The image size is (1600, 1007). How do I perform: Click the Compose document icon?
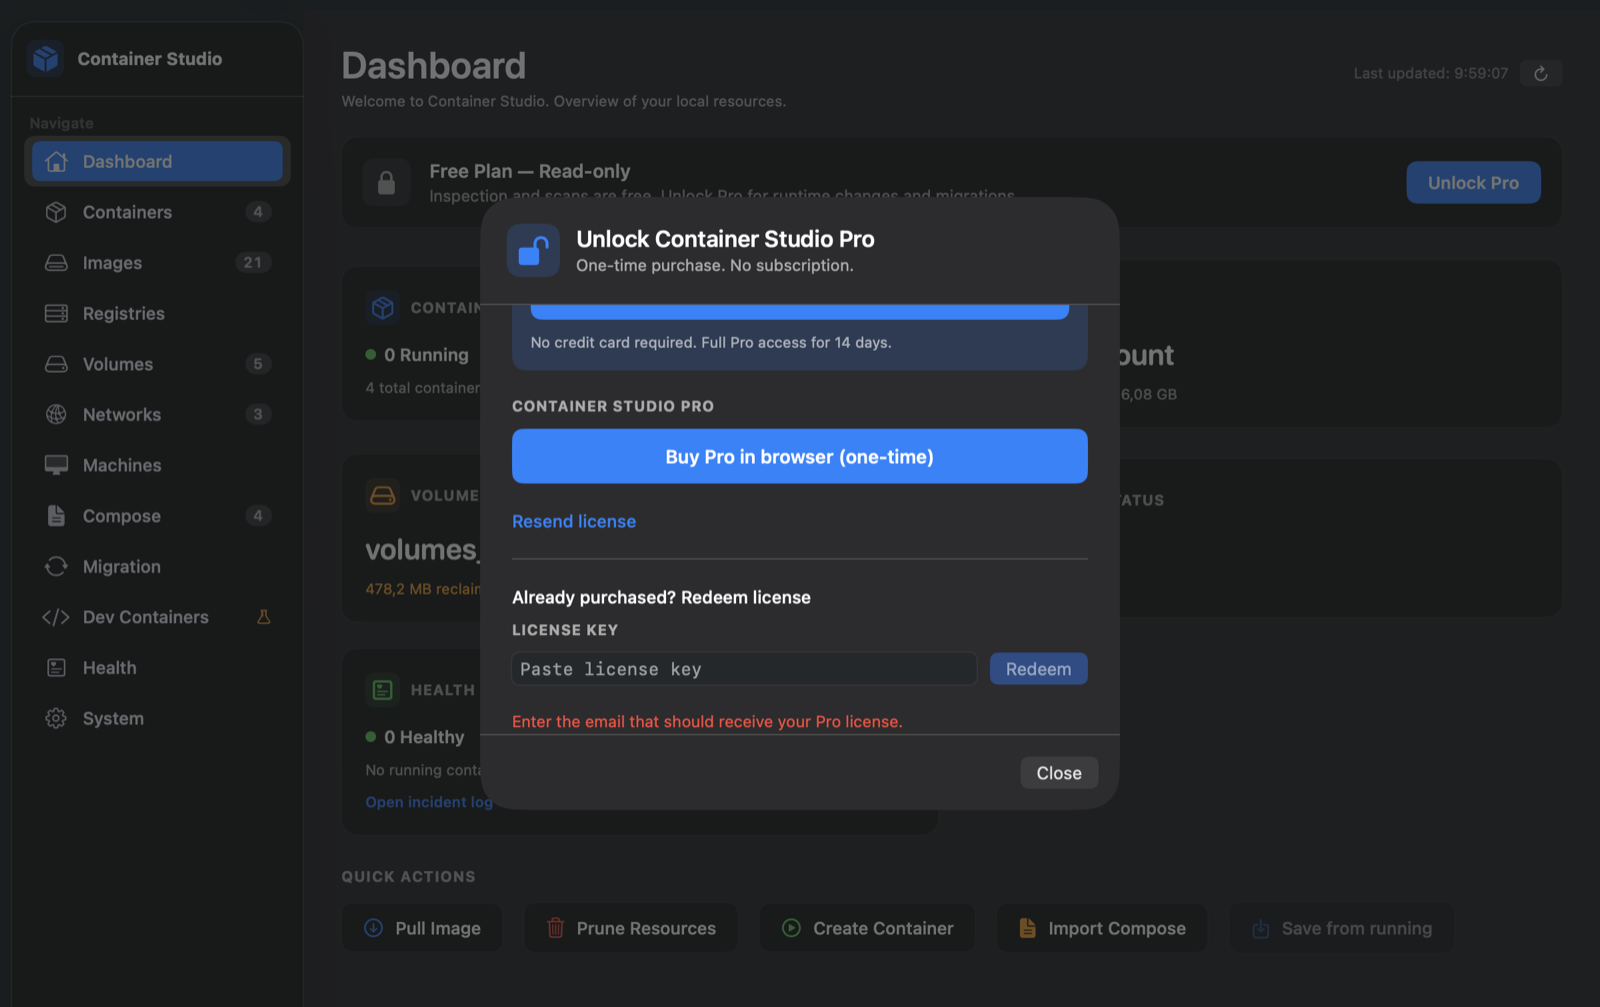point(56,516)
